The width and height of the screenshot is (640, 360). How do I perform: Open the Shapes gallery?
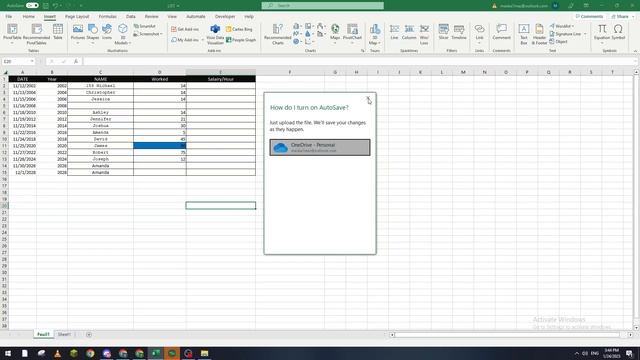(x=93, y=33)
